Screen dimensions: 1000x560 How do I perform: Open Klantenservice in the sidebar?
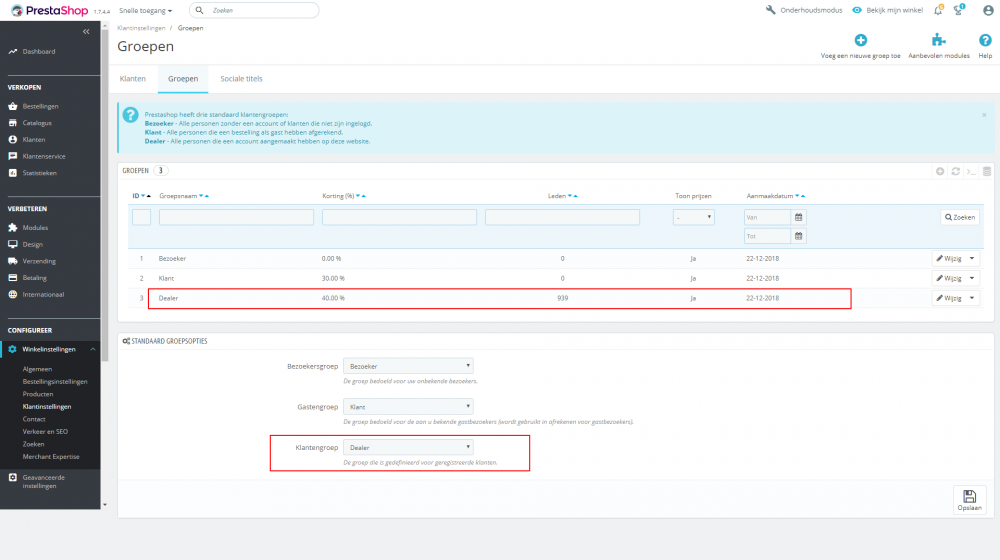[x=43, y=156]
